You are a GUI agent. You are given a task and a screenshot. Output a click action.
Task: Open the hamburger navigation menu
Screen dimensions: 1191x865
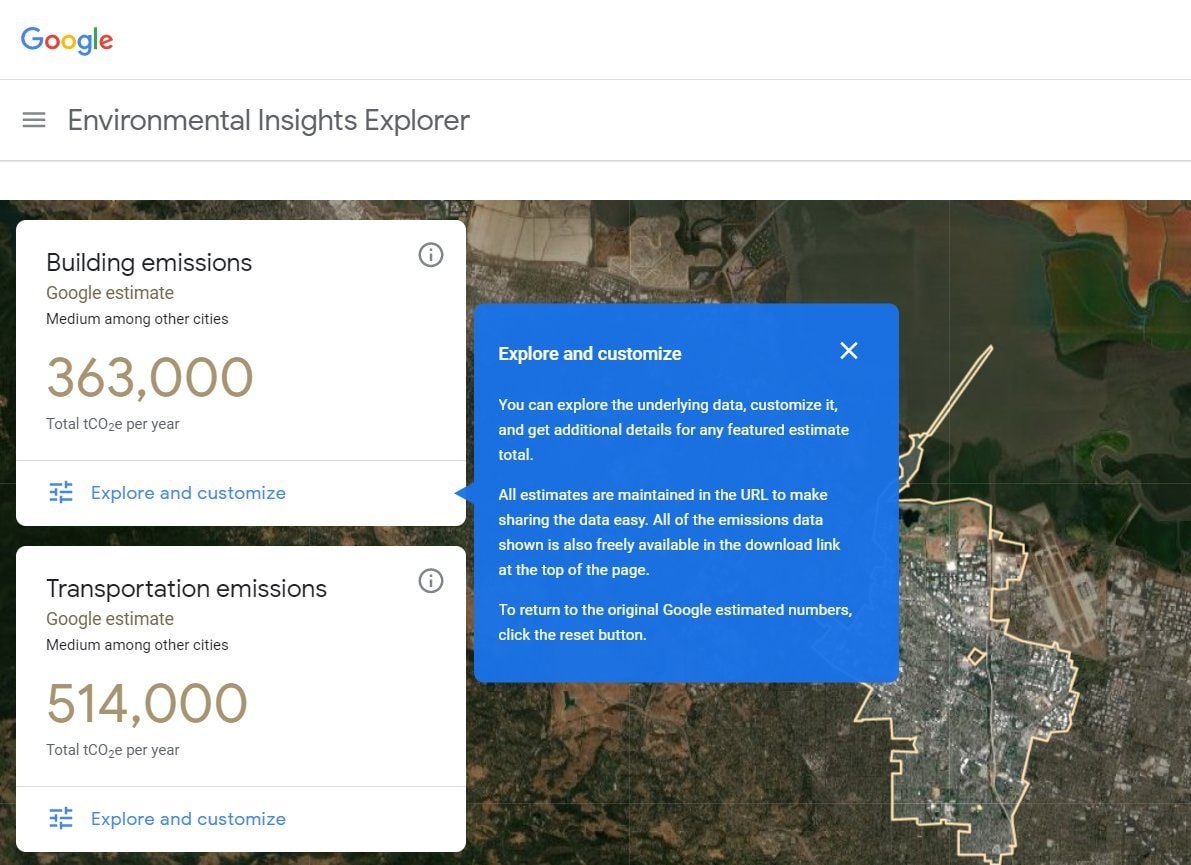click(34, 120)
